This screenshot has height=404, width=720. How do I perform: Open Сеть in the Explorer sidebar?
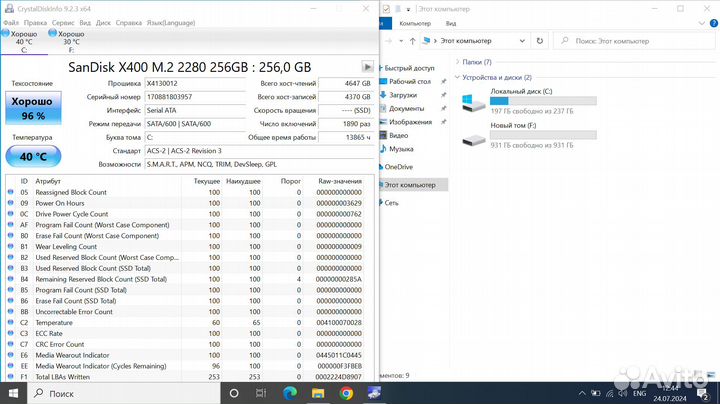point(391,202)
